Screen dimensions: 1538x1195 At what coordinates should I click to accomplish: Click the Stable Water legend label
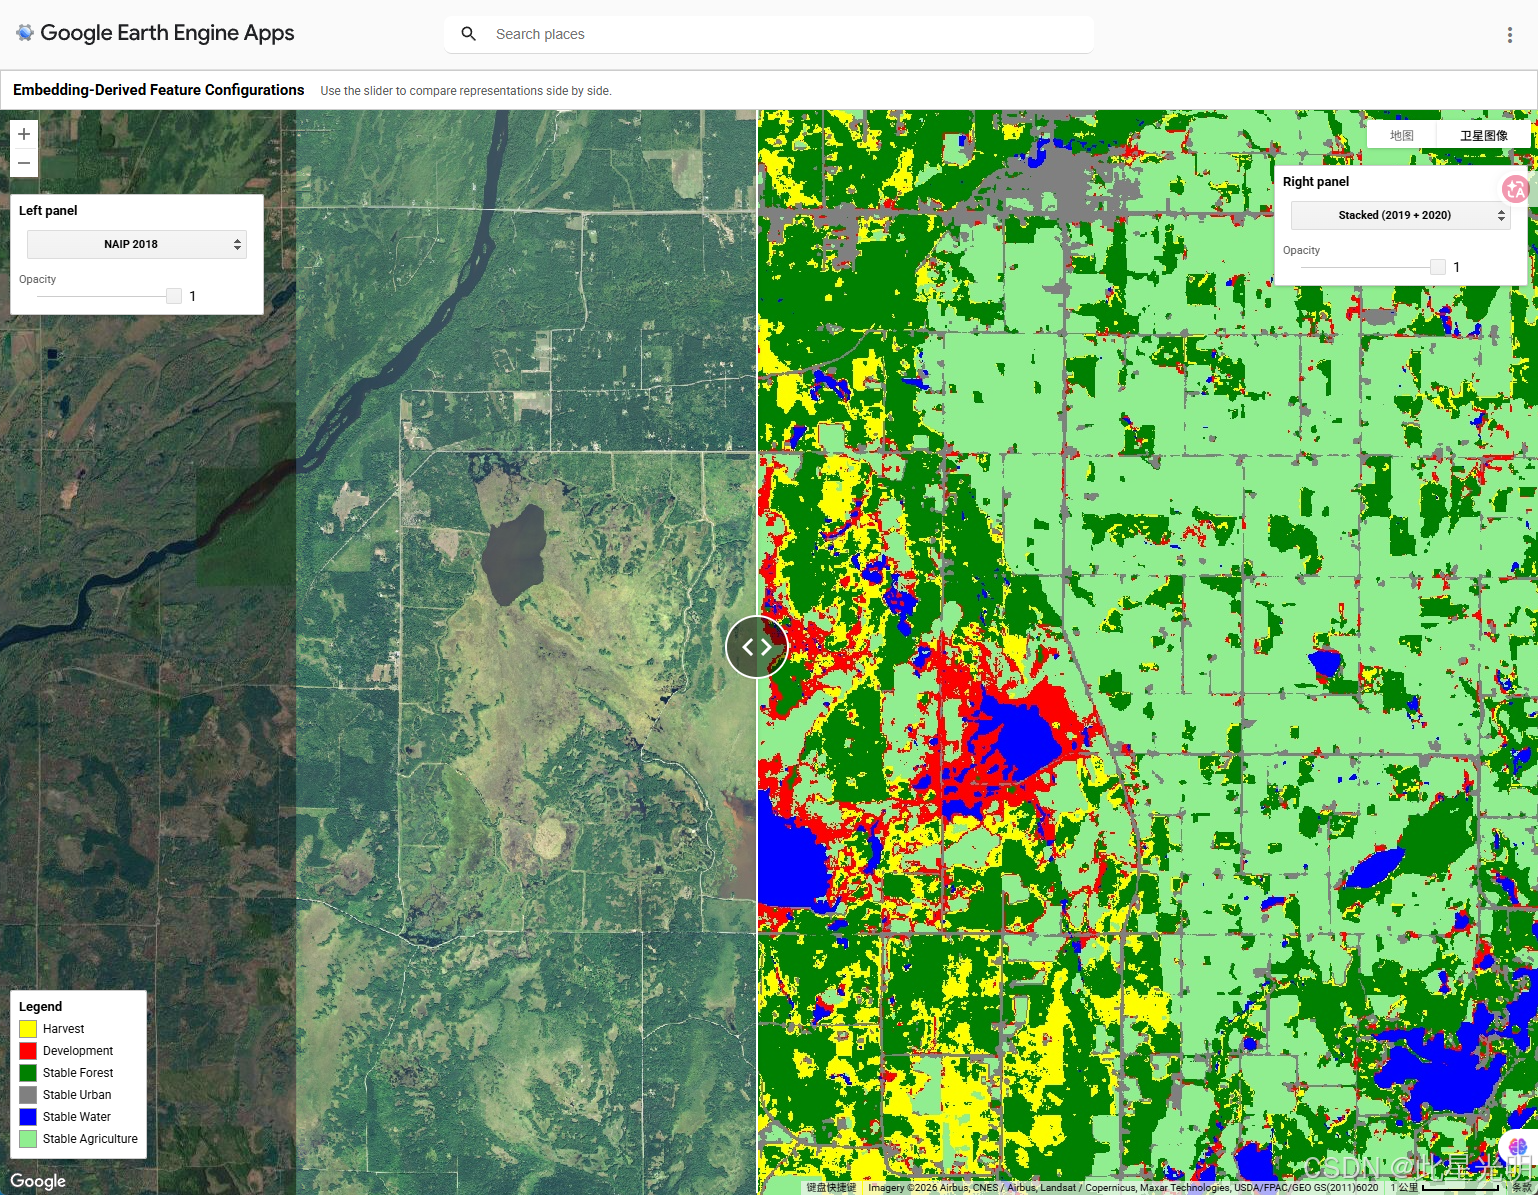tap(77, 1117)
